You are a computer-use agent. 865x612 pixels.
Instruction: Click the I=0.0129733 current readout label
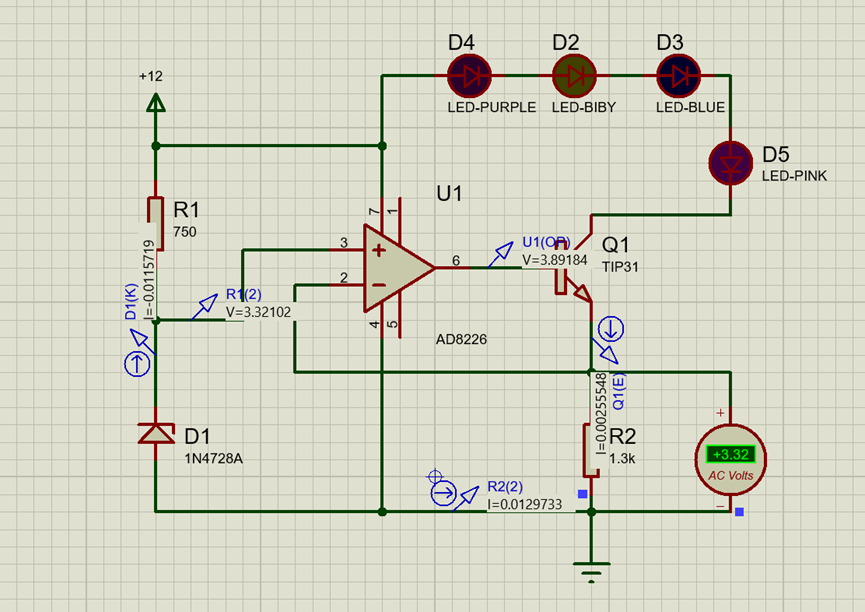coord(525,504)
